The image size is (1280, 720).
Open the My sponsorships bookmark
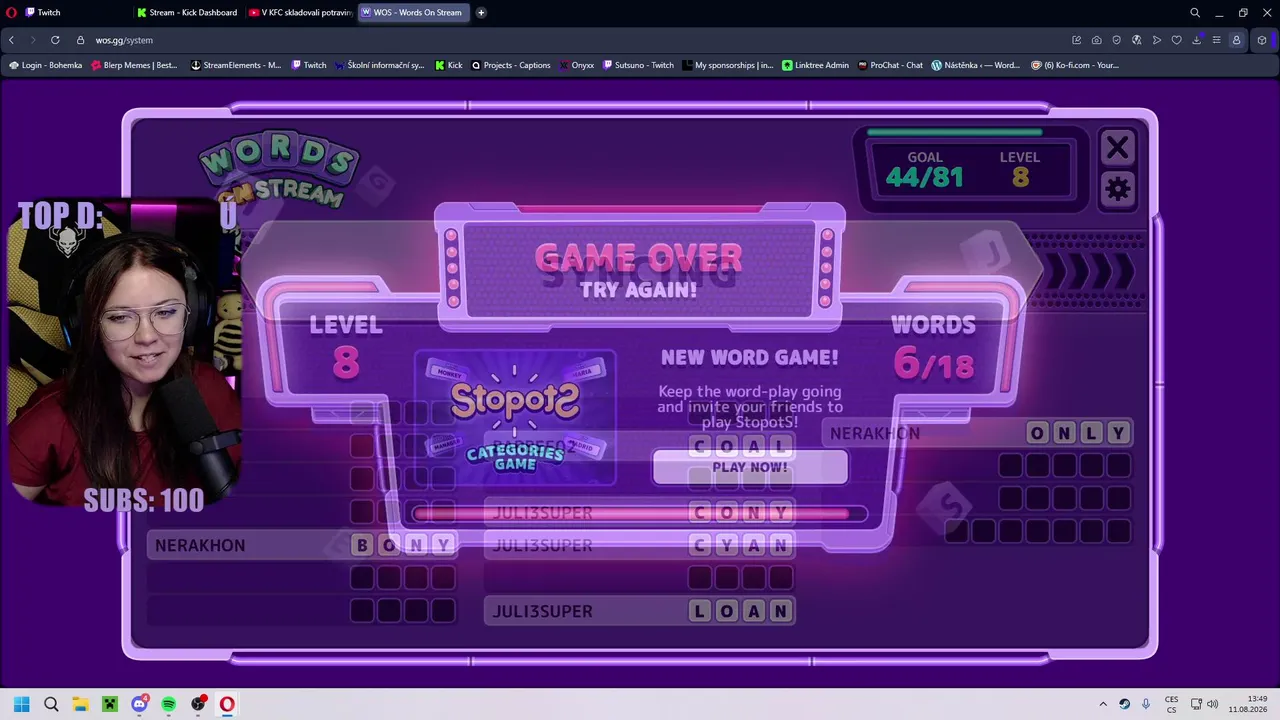[x=729, y=65]
